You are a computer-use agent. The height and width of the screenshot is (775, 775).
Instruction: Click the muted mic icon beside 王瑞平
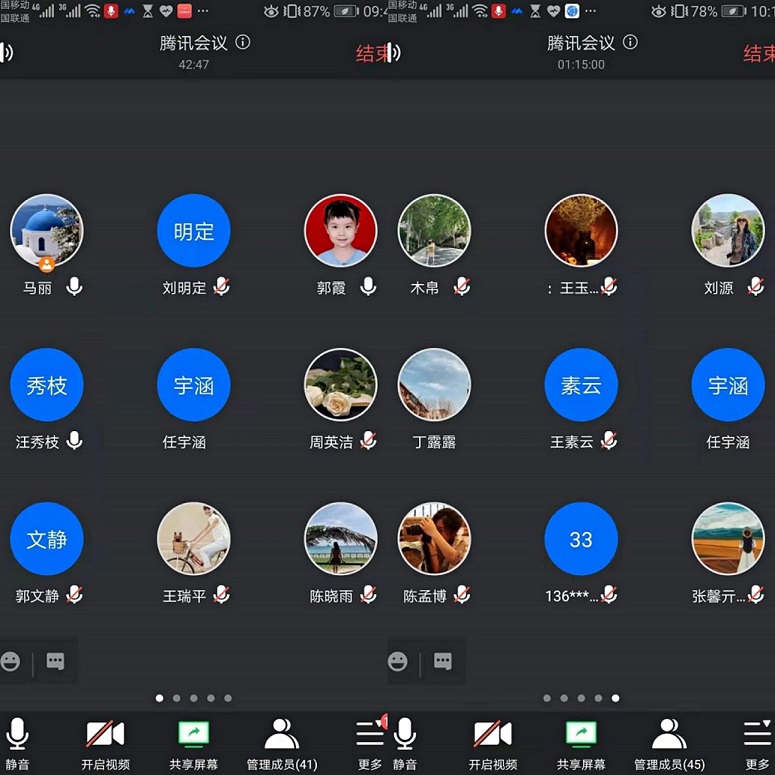click(221, 595)
